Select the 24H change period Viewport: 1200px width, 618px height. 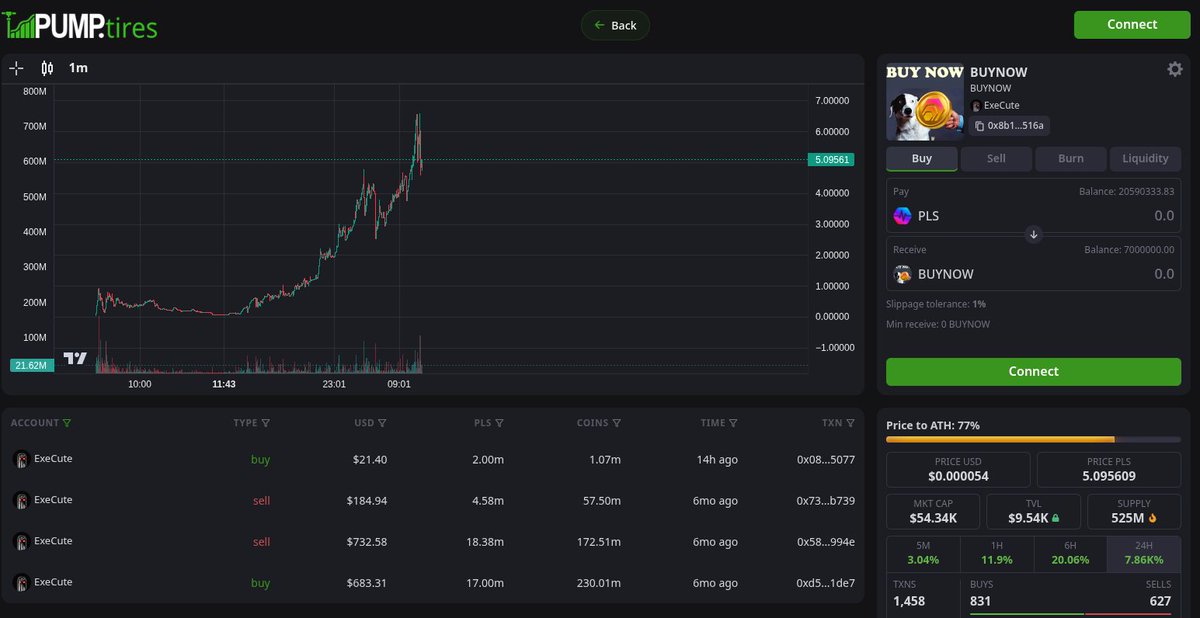click(1144, 554)
